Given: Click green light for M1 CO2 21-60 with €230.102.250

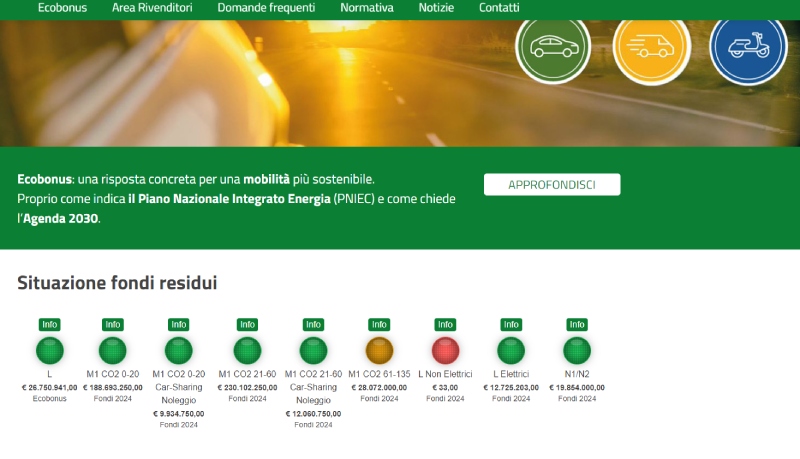Looking at the screenshot, I should (247, 350).
